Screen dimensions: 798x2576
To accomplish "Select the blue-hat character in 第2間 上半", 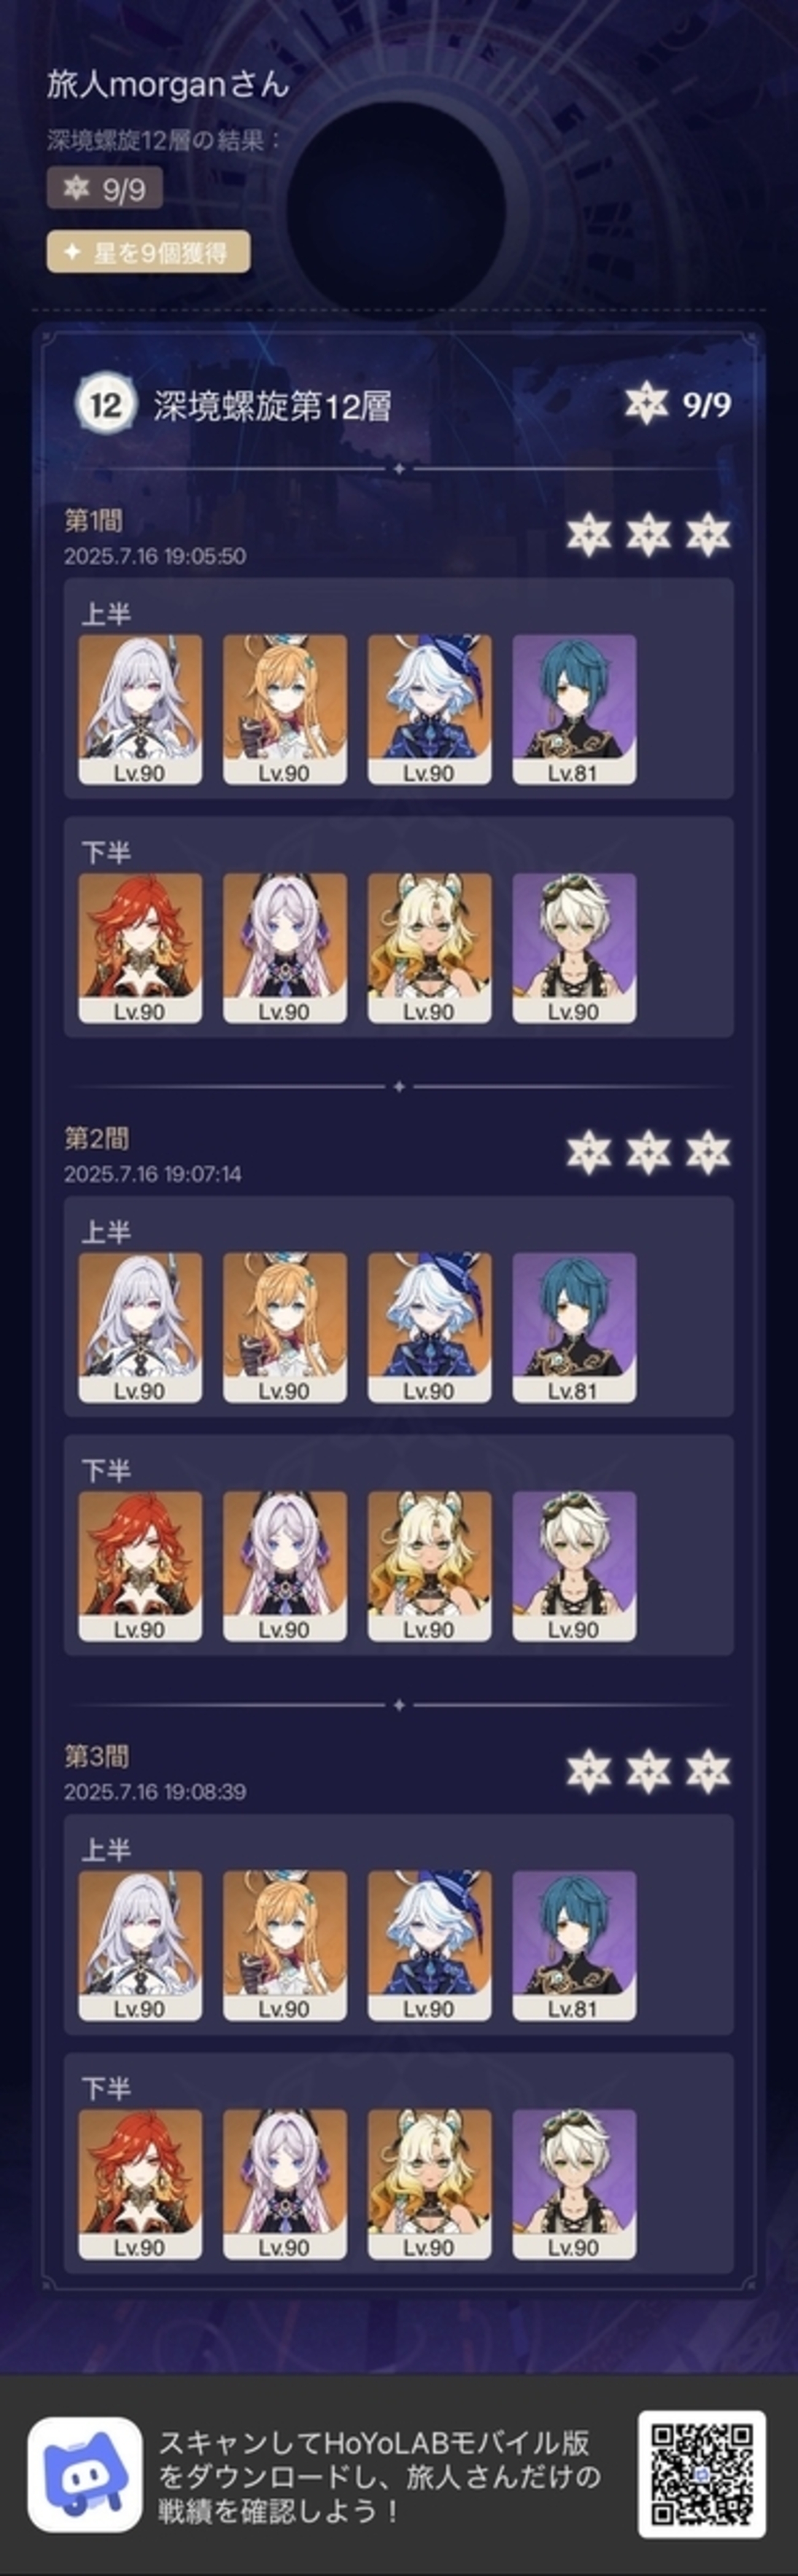I will pos(429,1327).
